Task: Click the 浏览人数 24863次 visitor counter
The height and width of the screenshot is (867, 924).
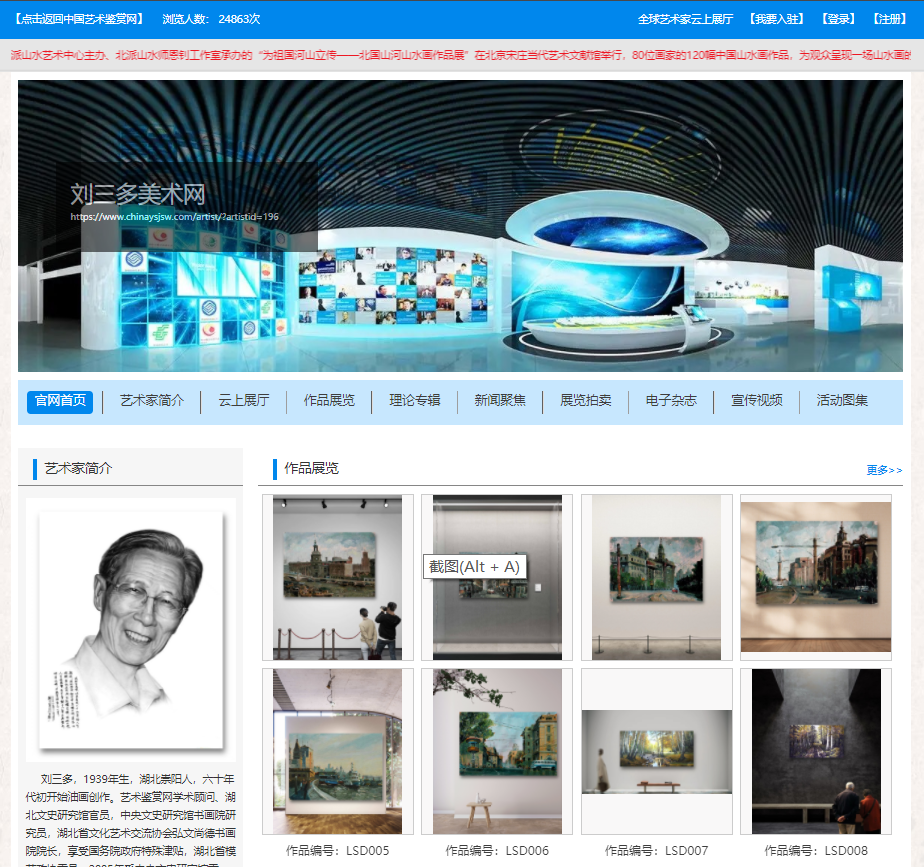Action: (x=211, y=19)
